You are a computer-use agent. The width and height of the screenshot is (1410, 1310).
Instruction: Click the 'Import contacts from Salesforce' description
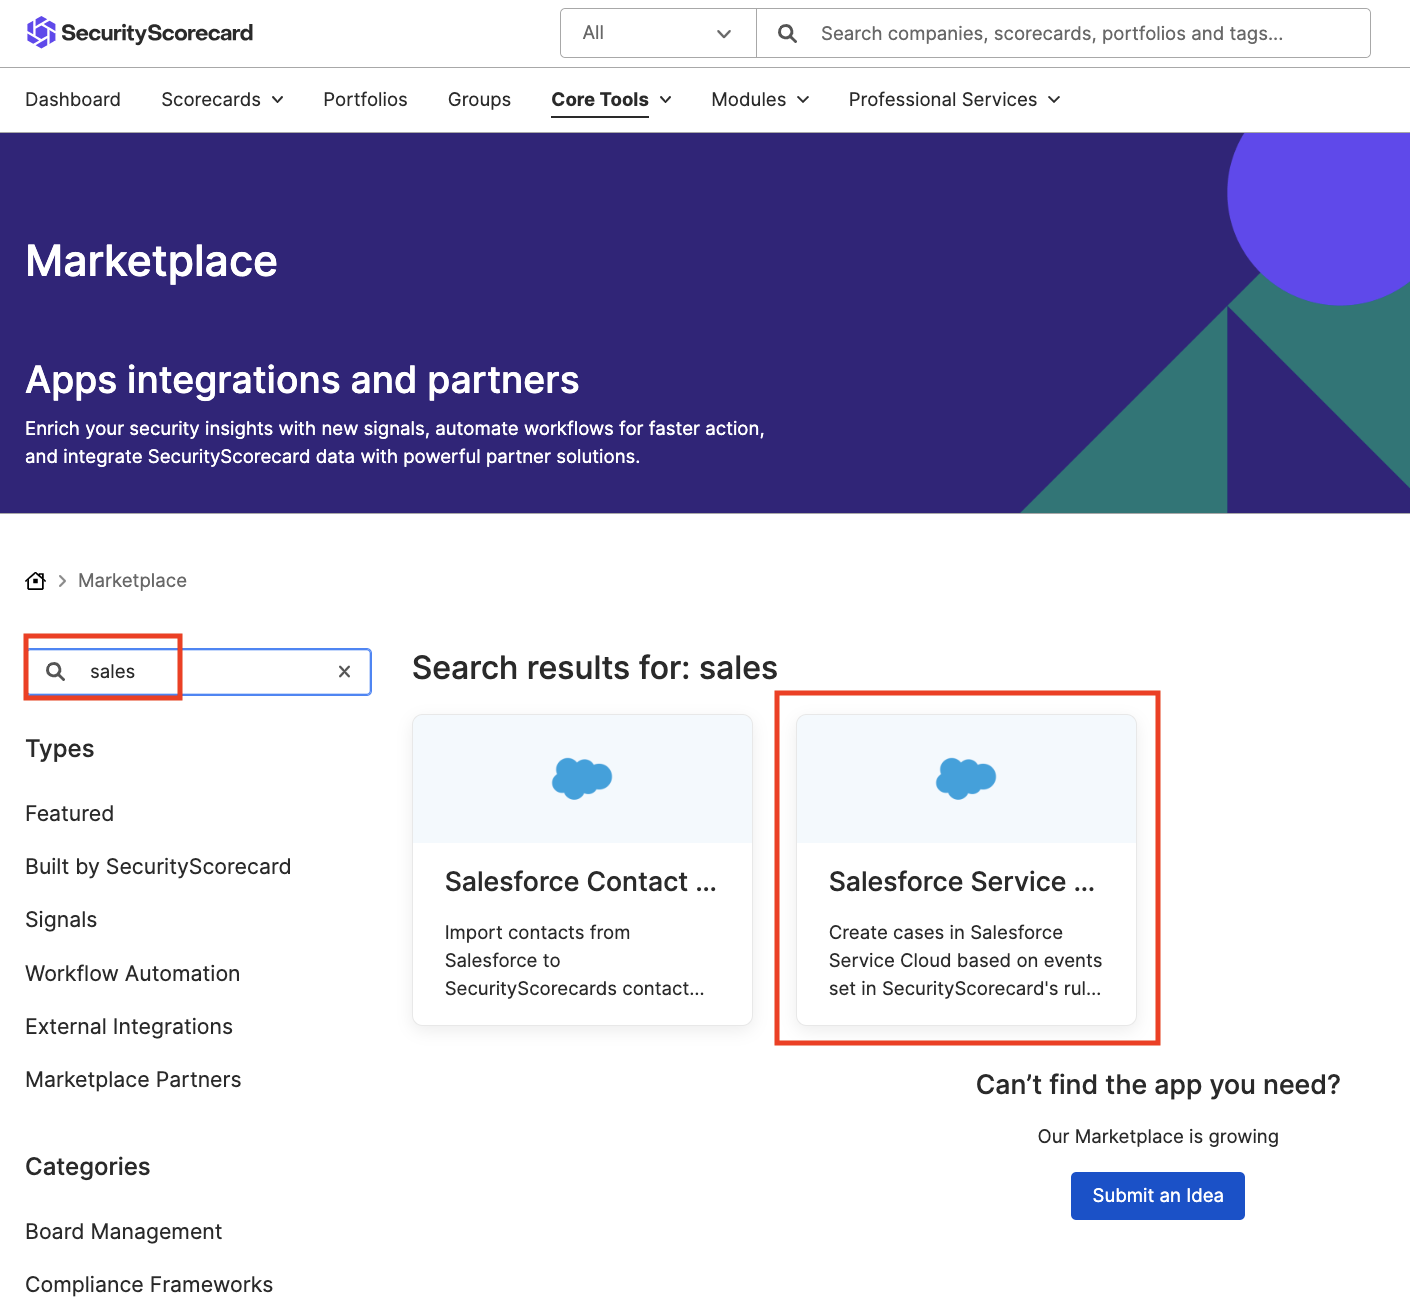[575, 961]
